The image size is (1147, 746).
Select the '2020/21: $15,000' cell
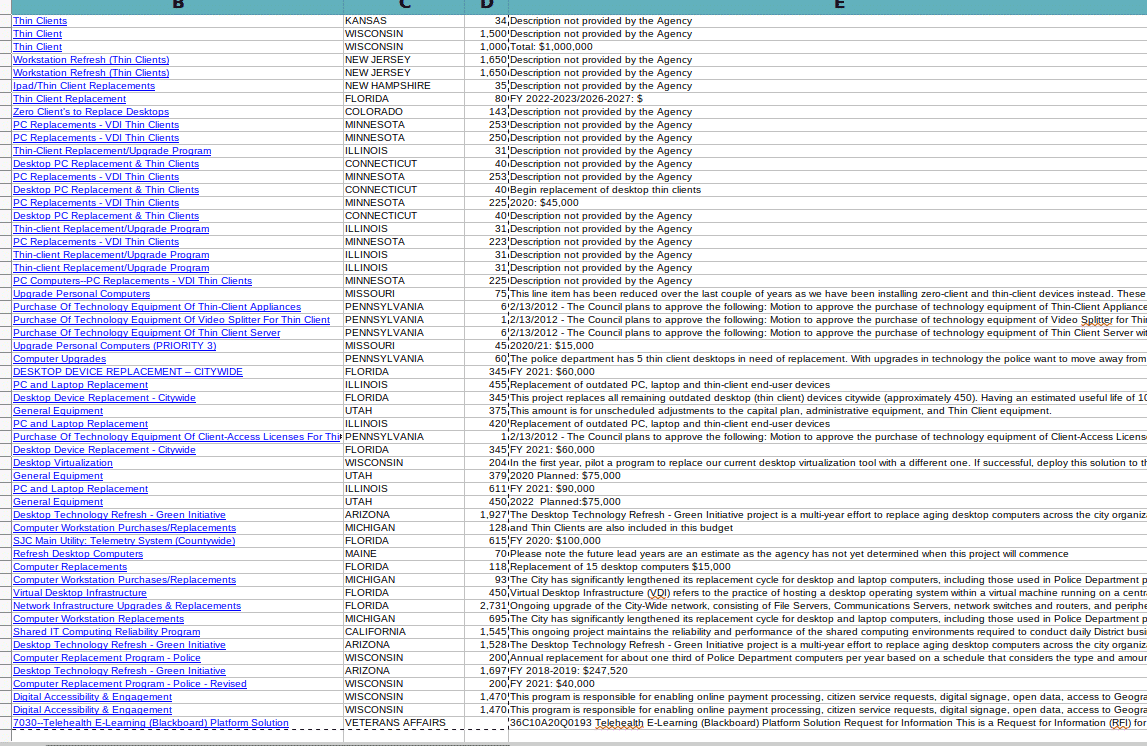point(827,346)
